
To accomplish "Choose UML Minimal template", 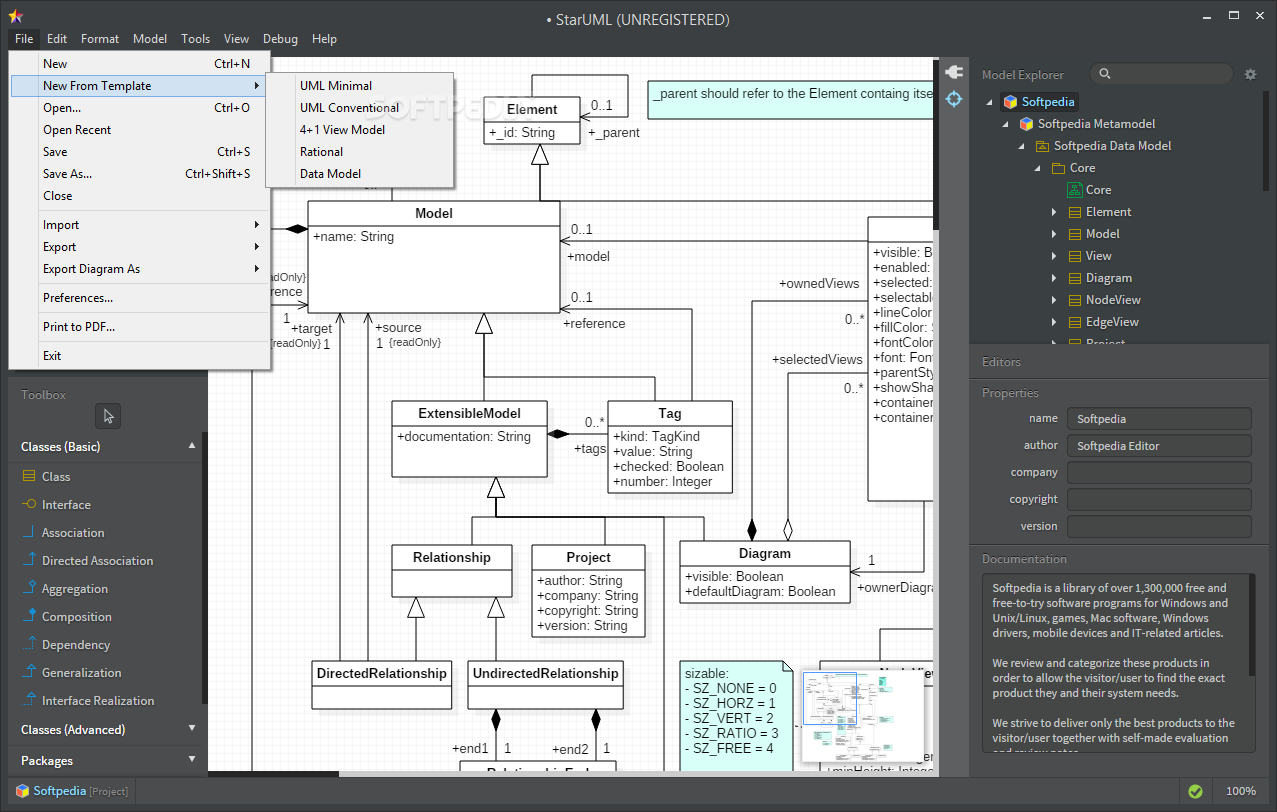I will pos(360,86).
